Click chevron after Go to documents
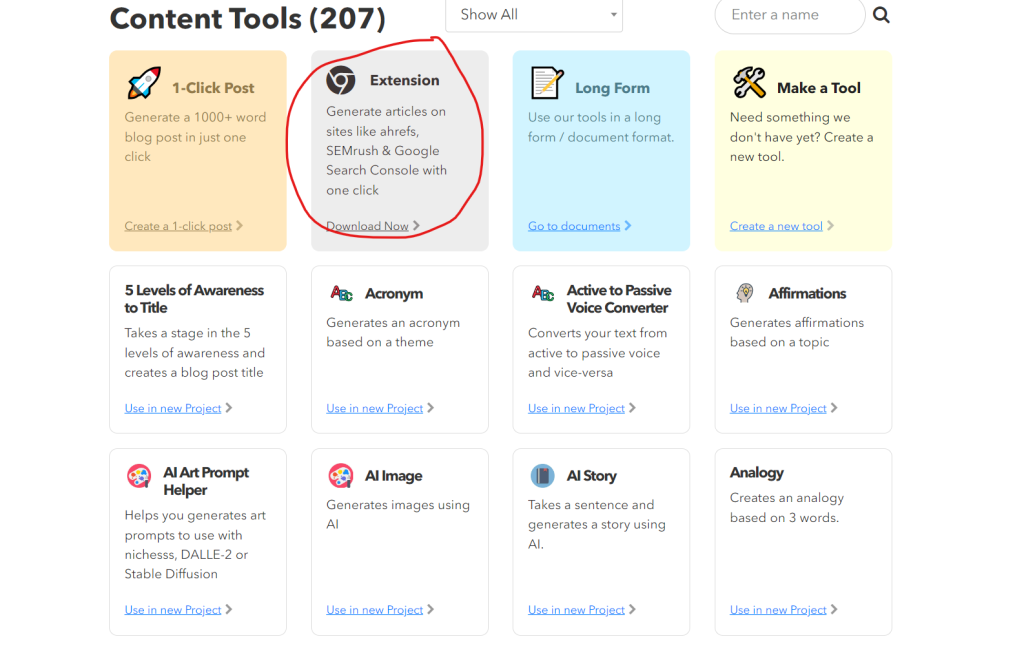Image resolution: width=1024 pixels, height=648 pixels. coord(628,225)
